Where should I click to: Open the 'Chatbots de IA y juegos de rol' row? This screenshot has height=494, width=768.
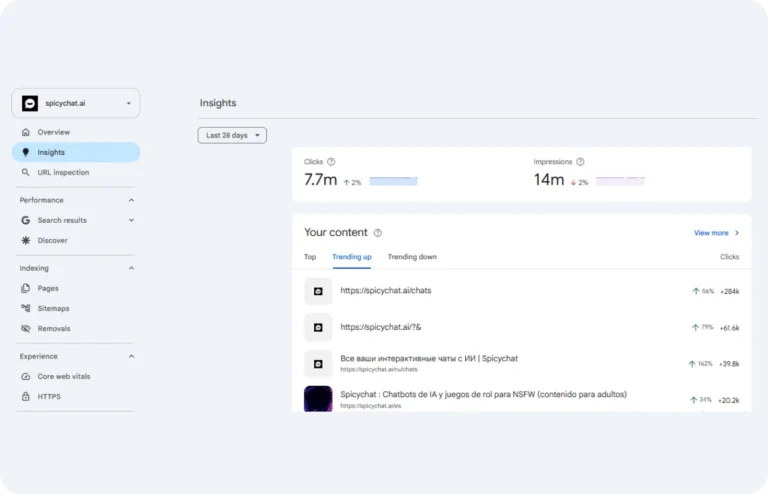point(522,399)
